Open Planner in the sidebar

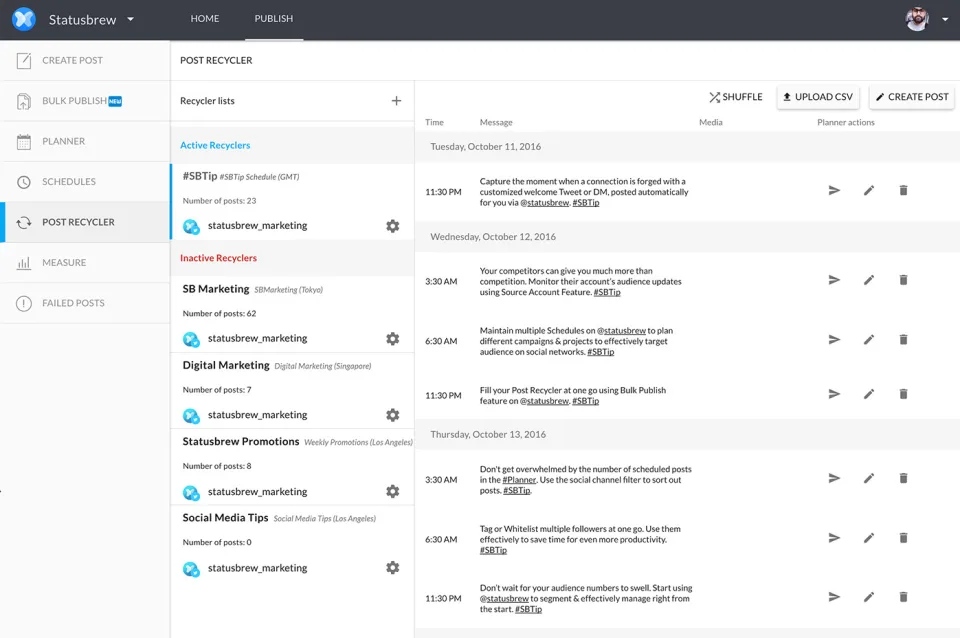85,141
